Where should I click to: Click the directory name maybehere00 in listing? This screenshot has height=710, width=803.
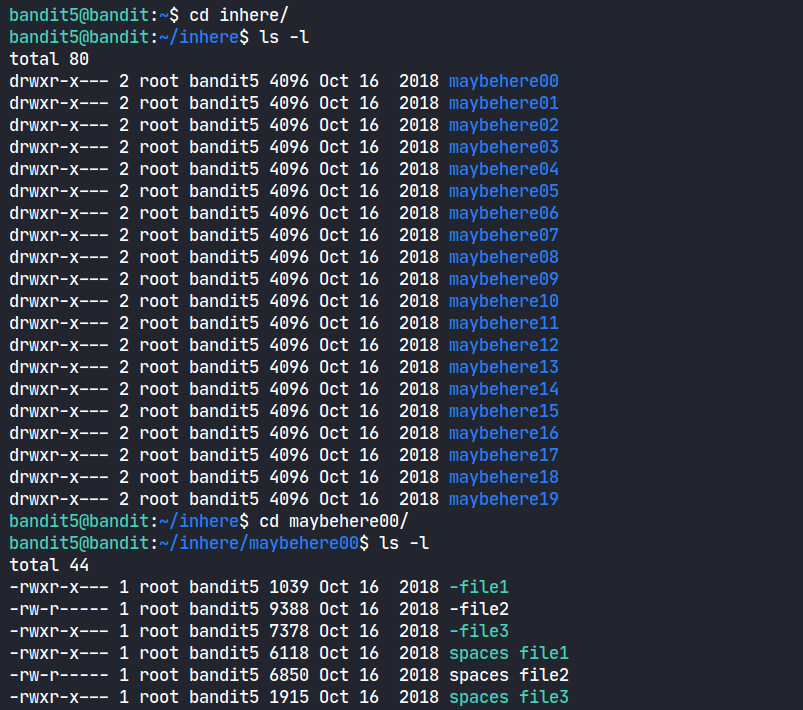(503, 81)
